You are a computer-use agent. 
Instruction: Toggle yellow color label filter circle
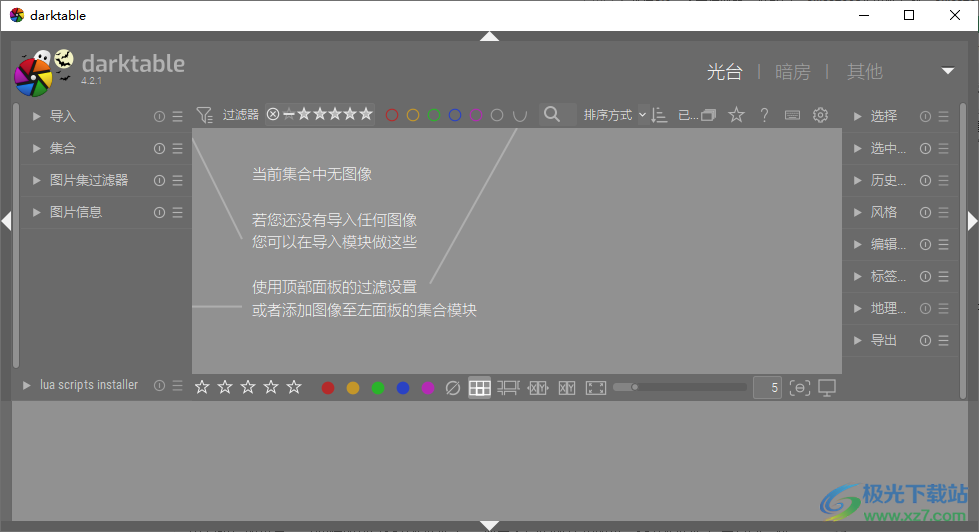click(x=413, y=115)
